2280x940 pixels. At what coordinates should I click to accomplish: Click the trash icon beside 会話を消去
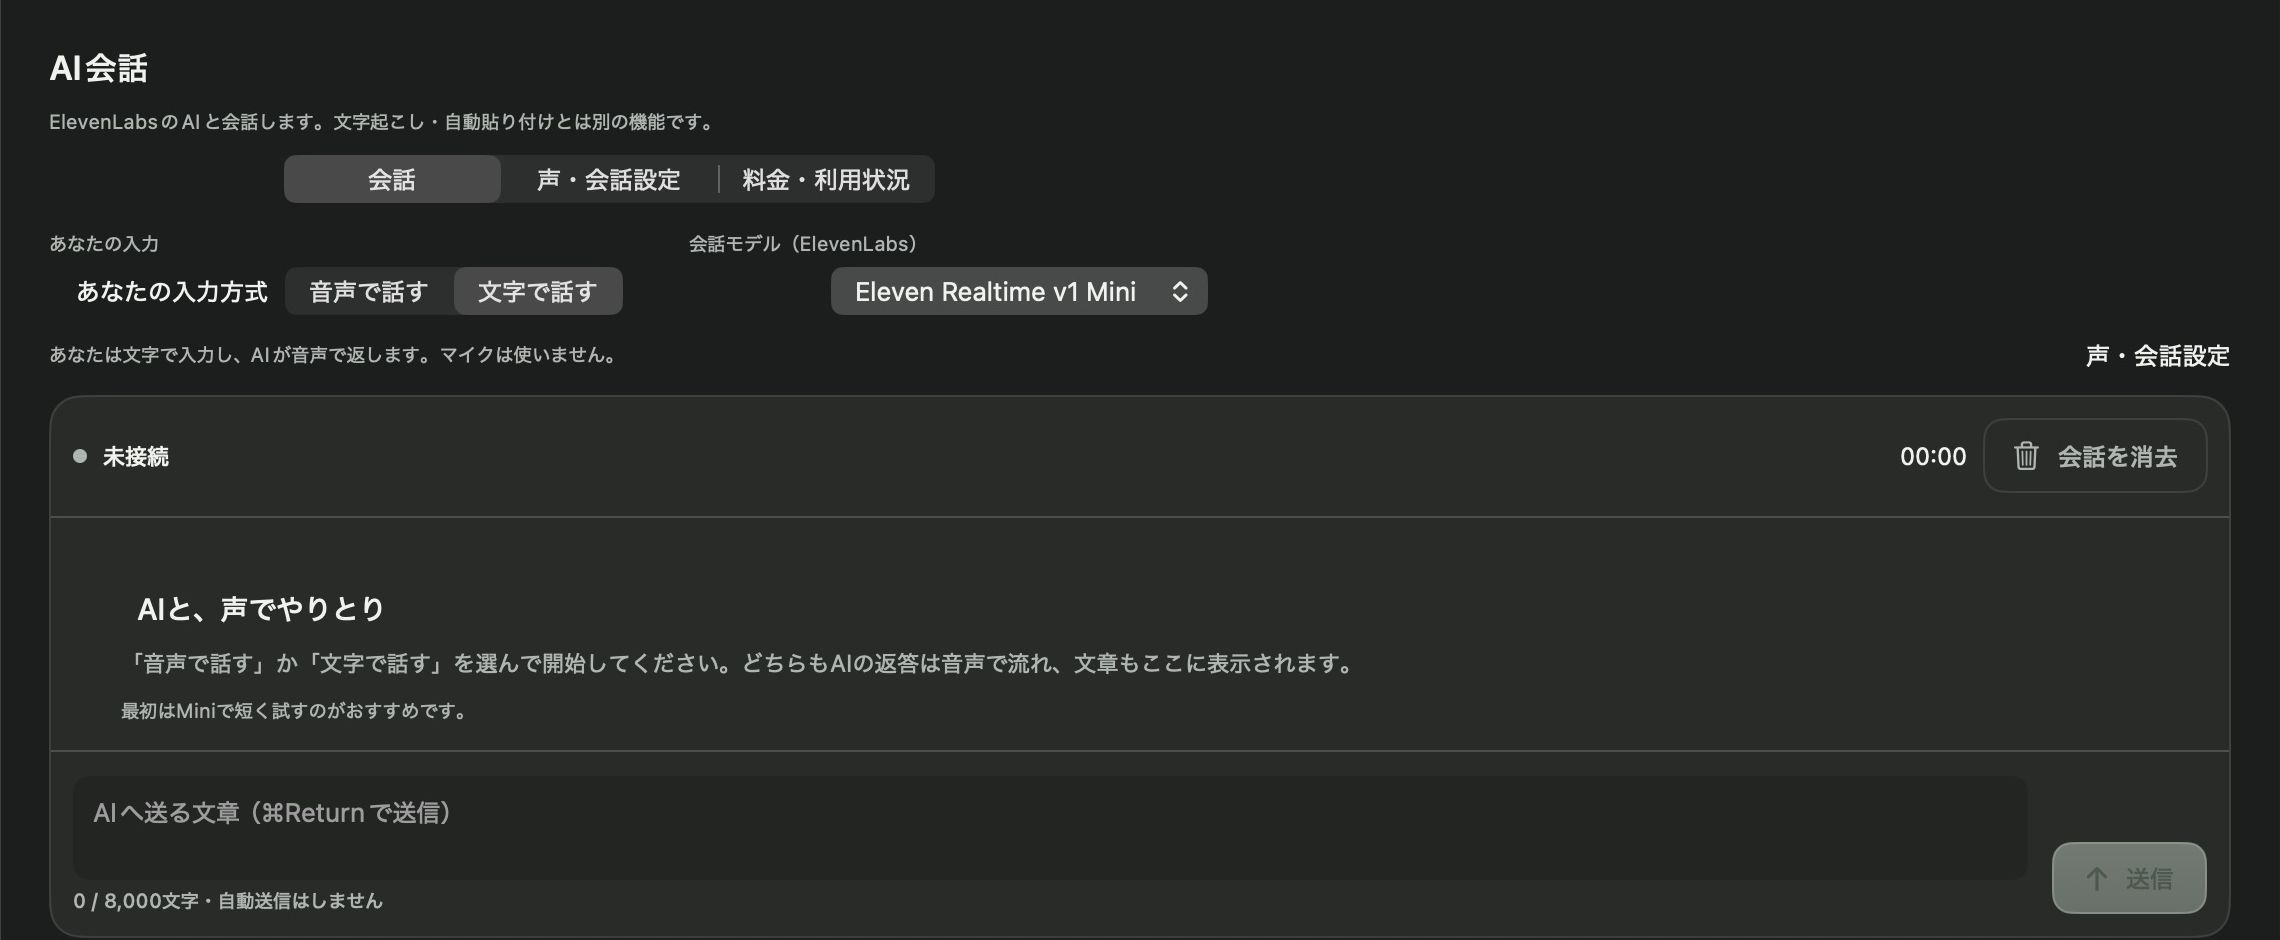[2026, 456]
